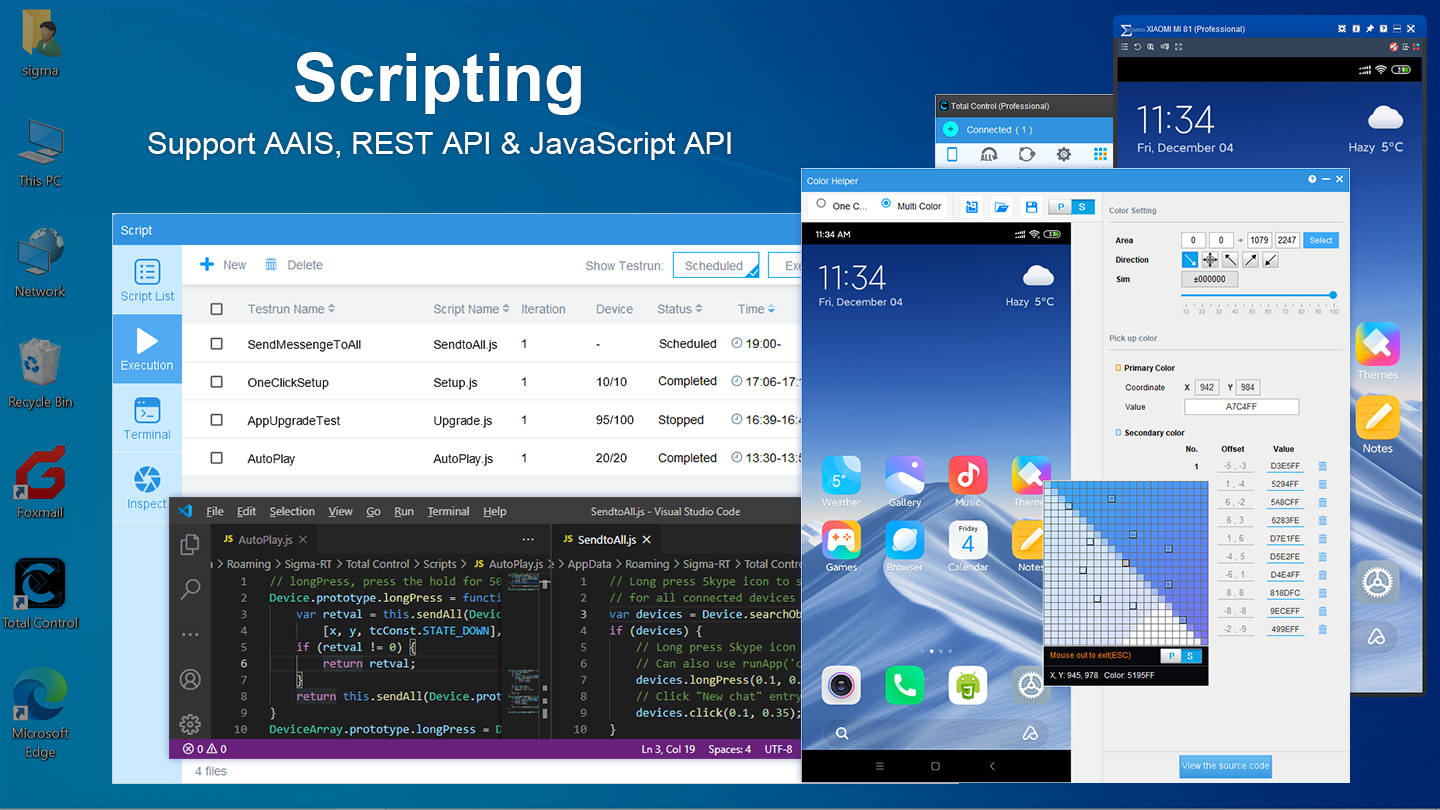Open Terminal in Script sidebar

tap(147, 418)
